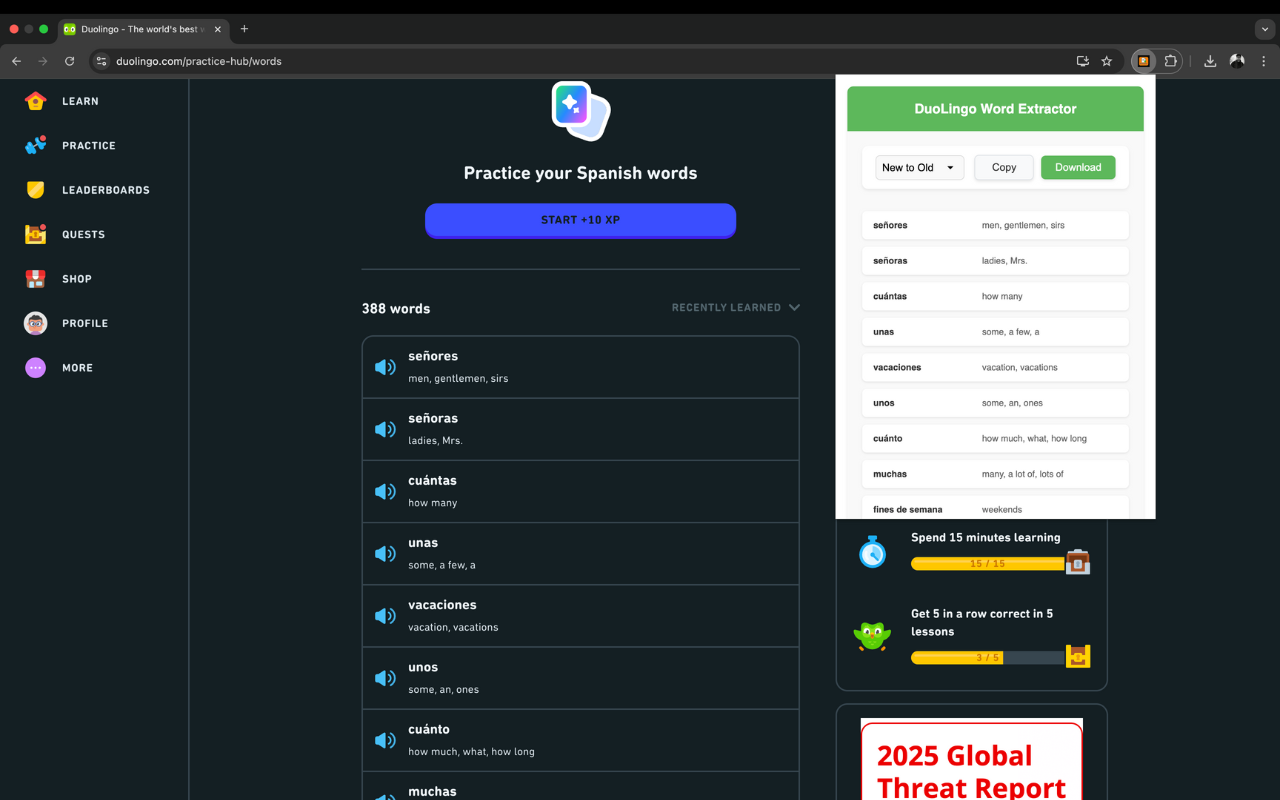The image size is (1280, 800).
Task: Select the vacaciones row in the extractor popup
Action: tap(995, 367)
